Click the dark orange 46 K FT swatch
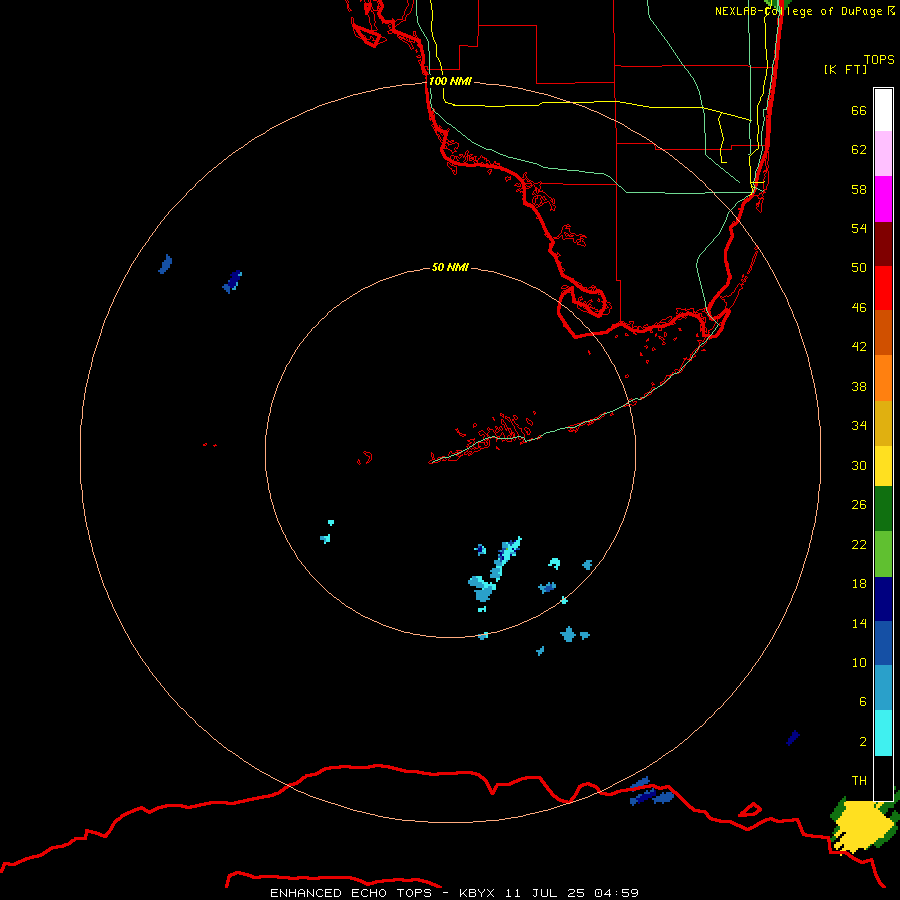The width and height of the screenshot is (900, 900). click(x=883, y=333)
